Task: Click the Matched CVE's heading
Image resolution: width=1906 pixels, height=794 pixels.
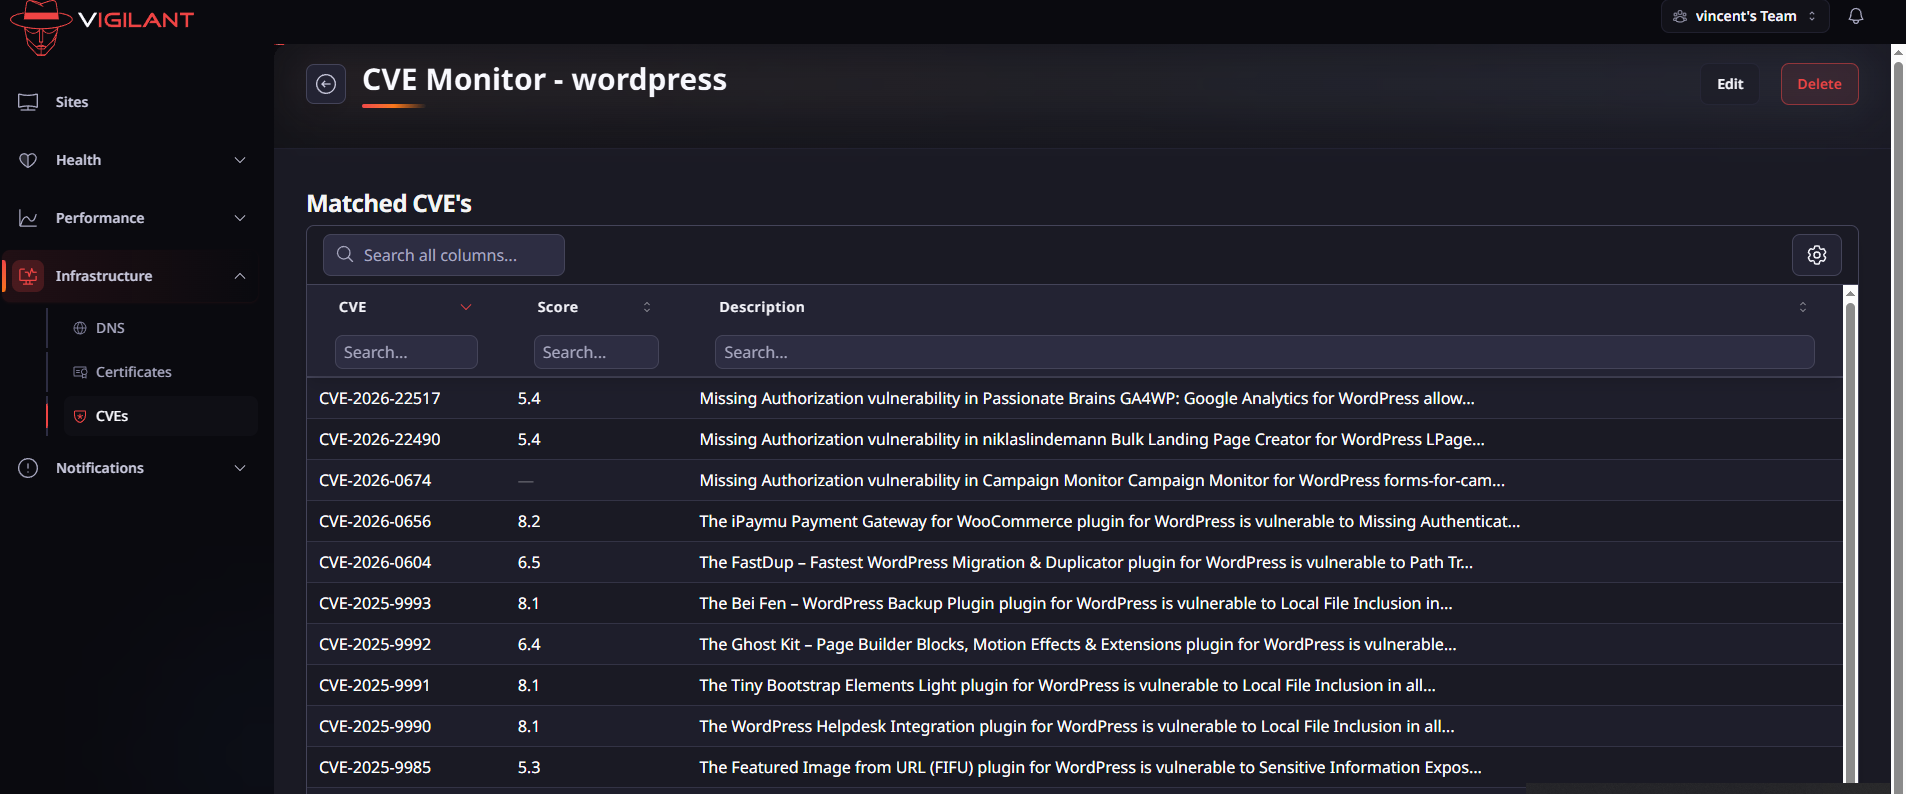Action: coord(389,203)
